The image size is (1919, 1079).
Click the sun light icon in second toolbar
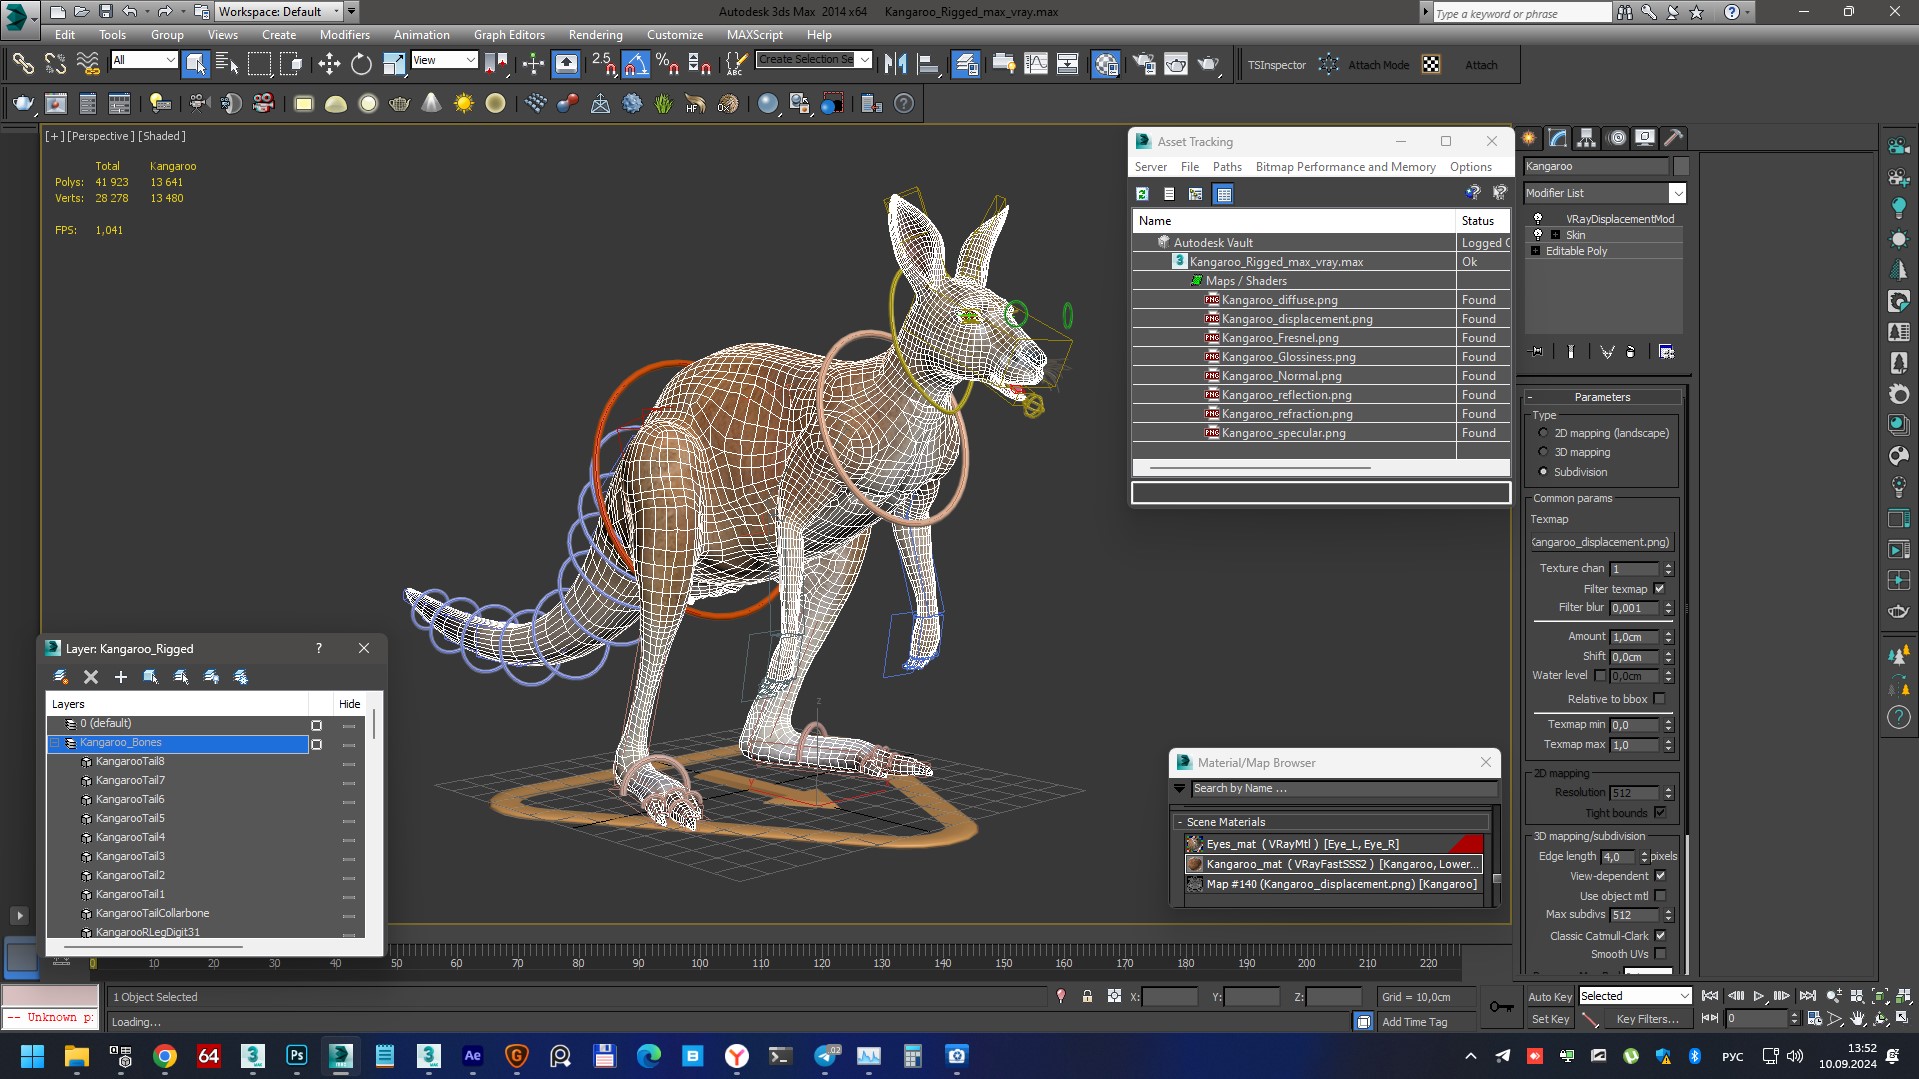[x=464, y=103]
